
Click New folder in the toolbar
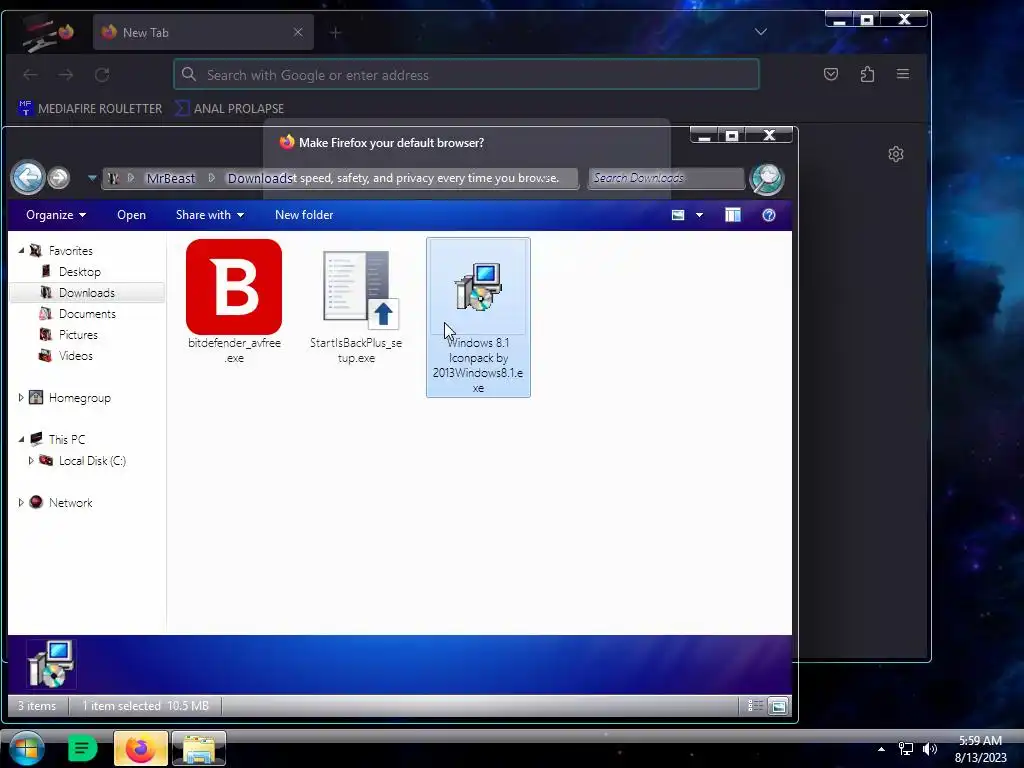tap(304, 215)
